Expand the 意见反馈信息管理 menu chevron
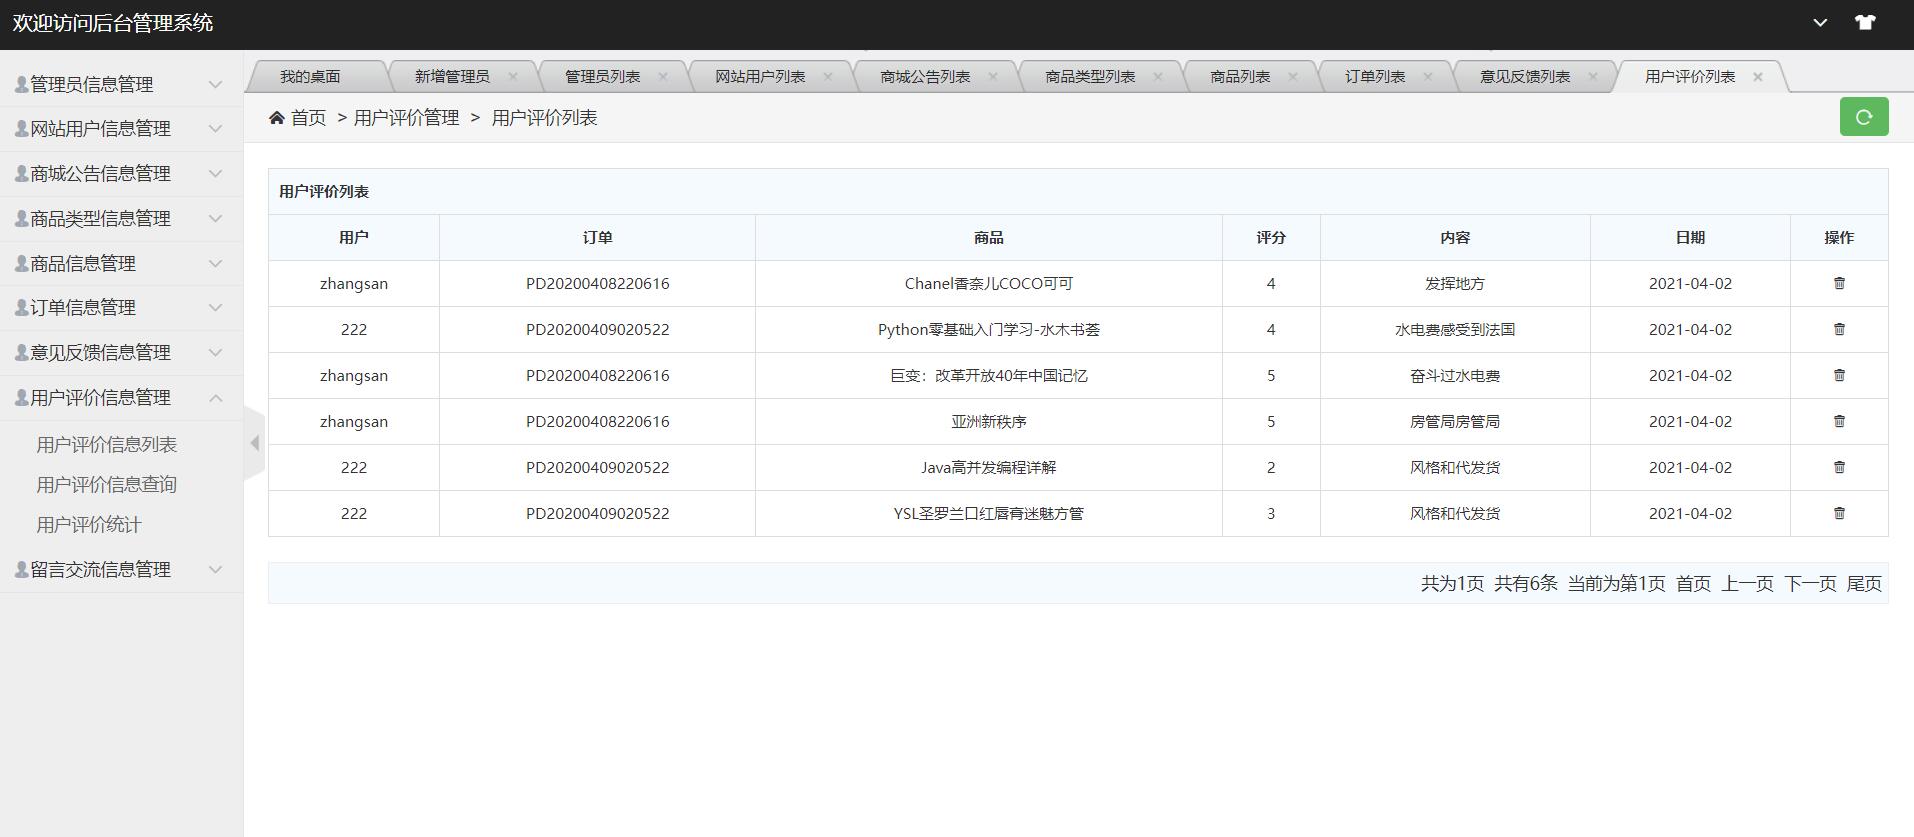Viewport: 1914px width, 837px height. 215,352
